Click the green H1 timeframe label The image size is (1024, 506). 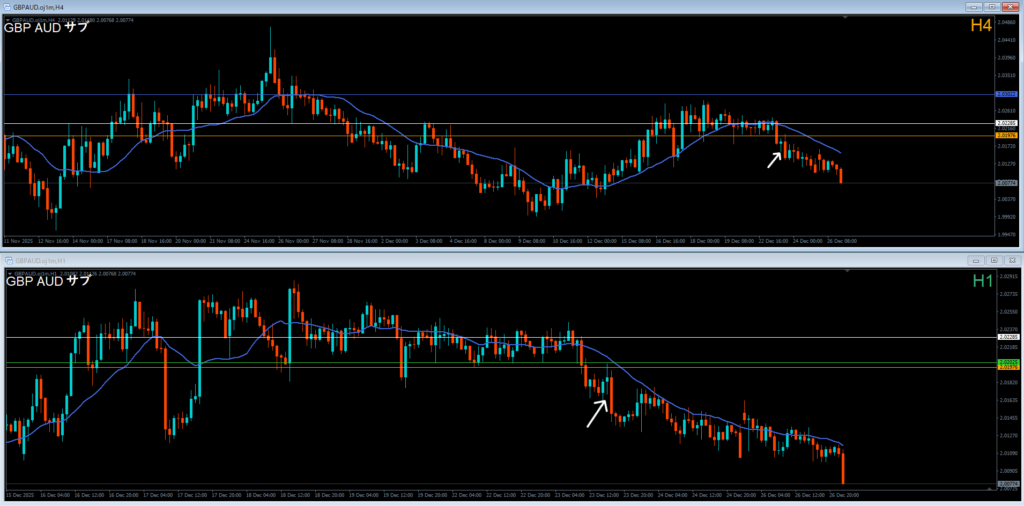pyautogui.click(x=983, y=281)
